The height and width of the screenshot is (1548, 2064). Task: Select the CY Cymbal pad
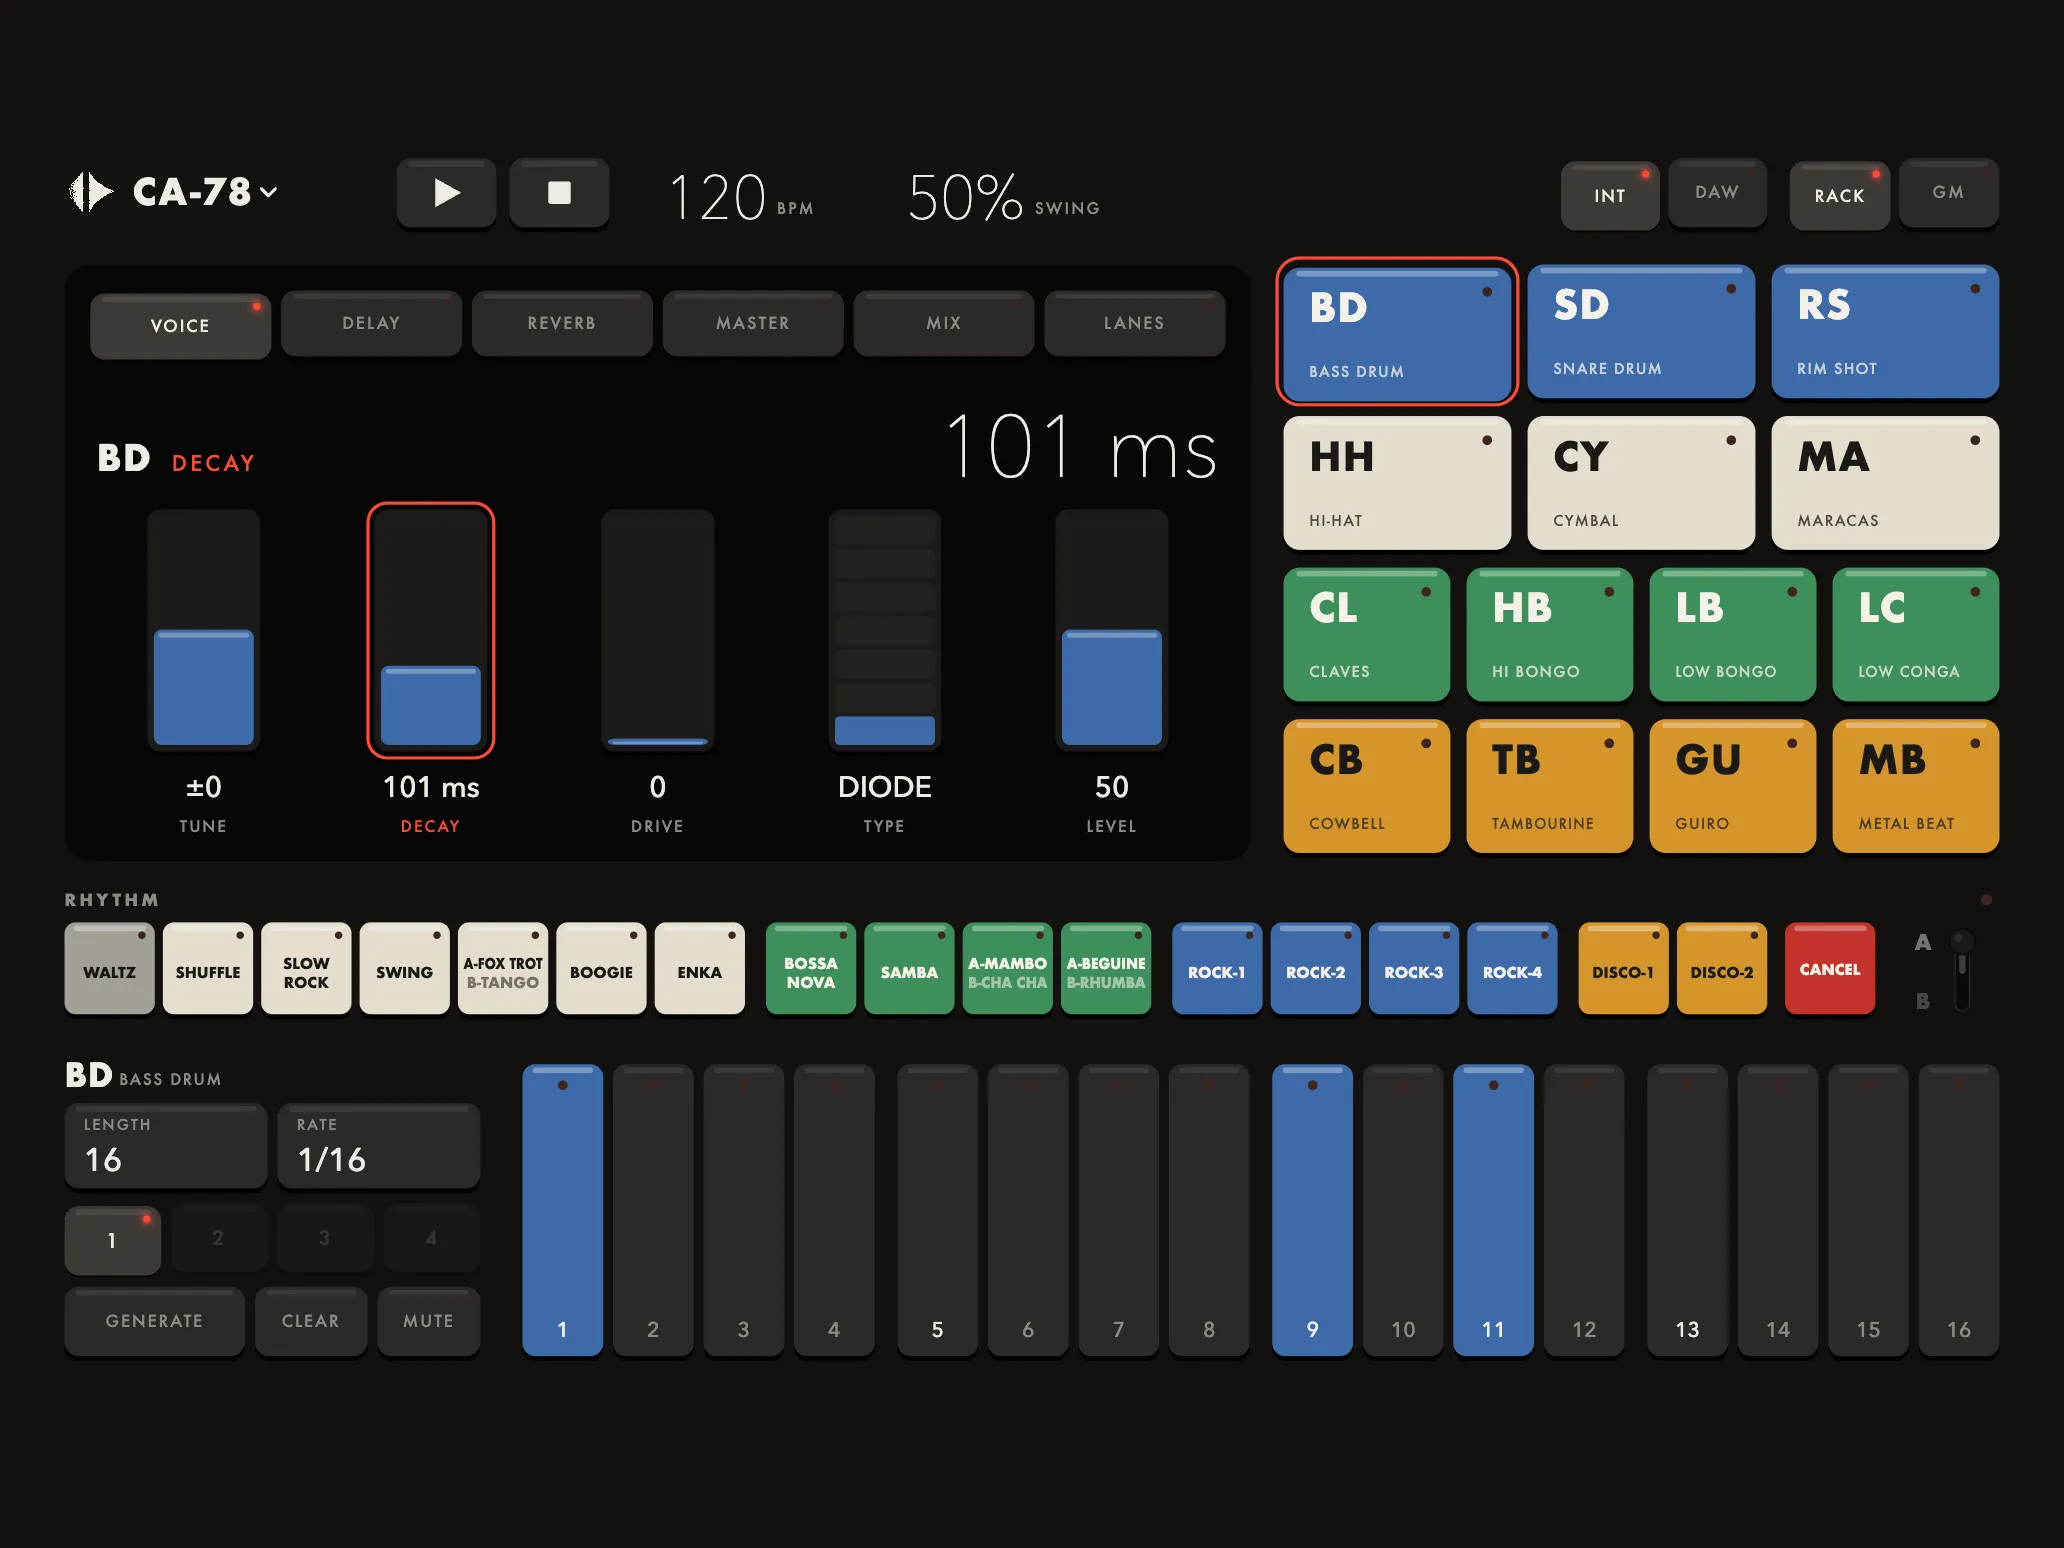tap(1641, 483)
